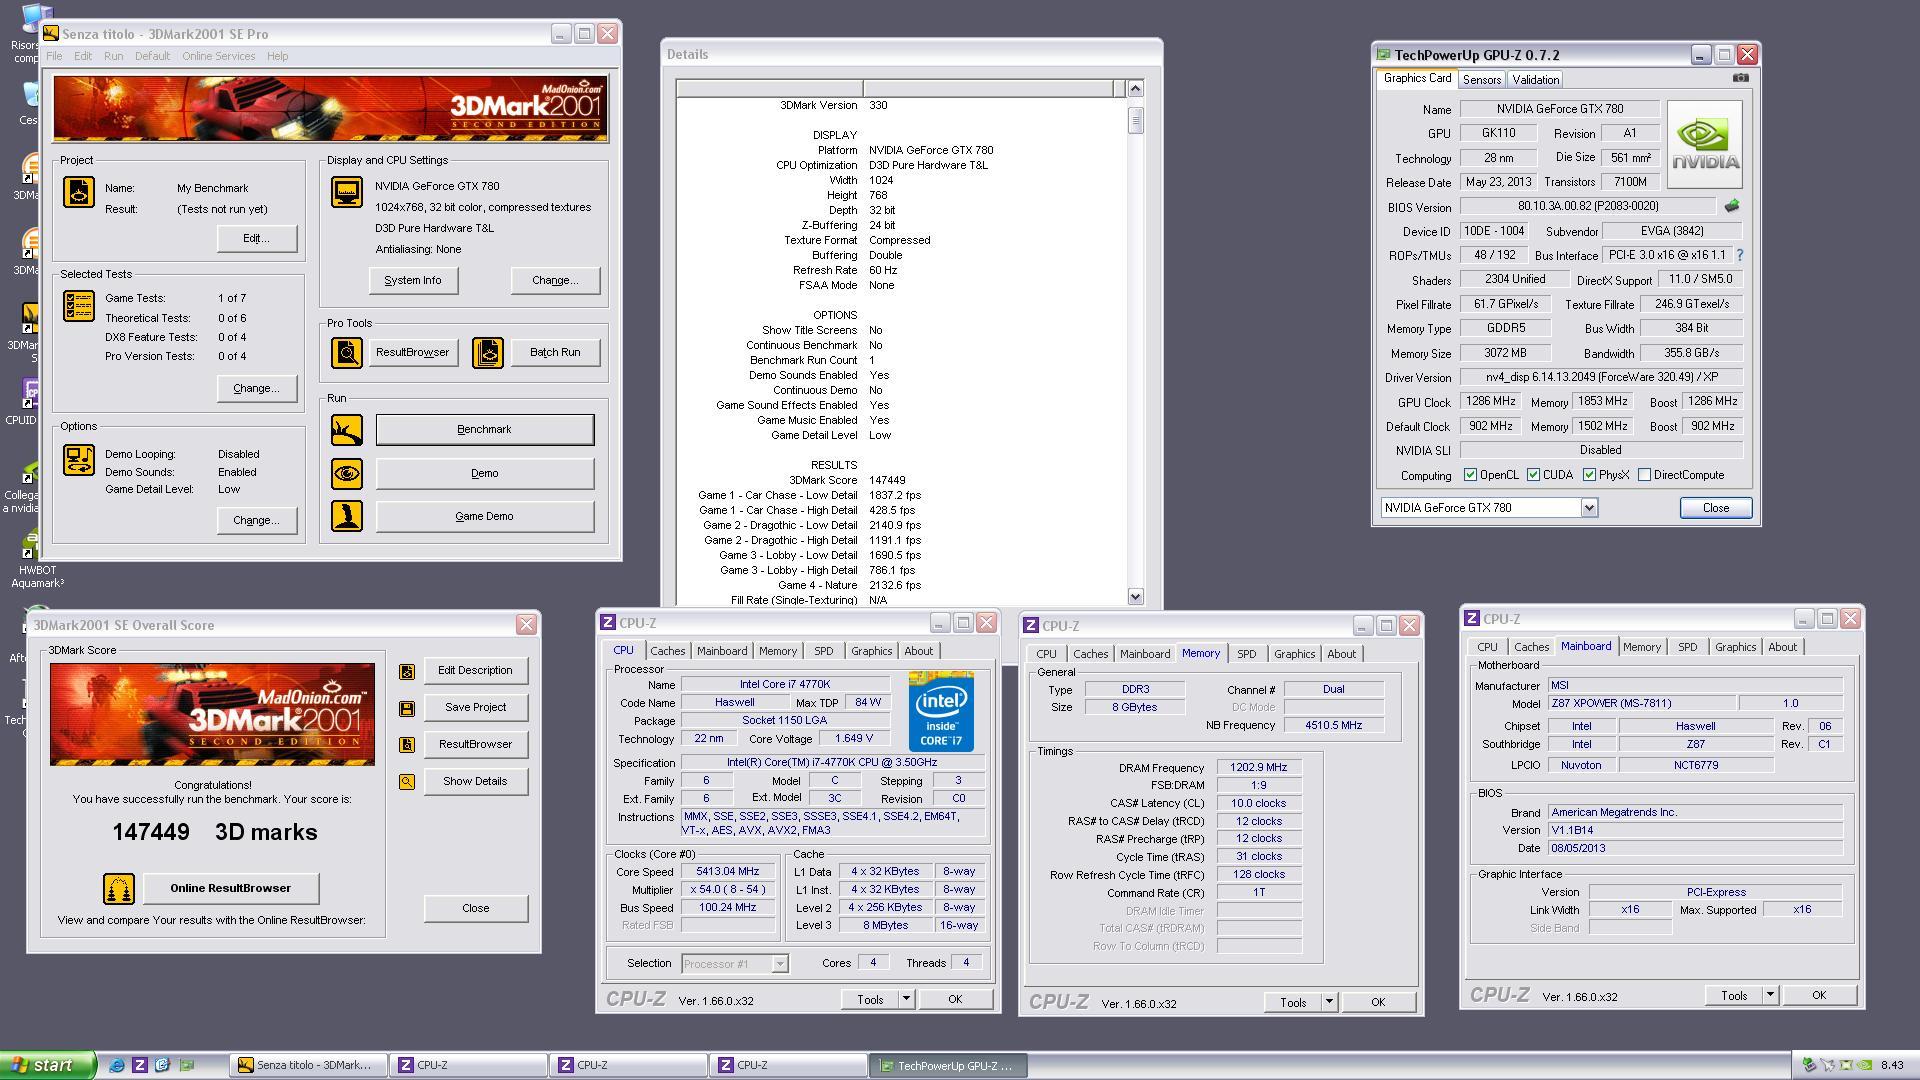Toggle the CUDA checkbox in GPU-Z
The image size is (1920, 1080).
[1533, 475]
